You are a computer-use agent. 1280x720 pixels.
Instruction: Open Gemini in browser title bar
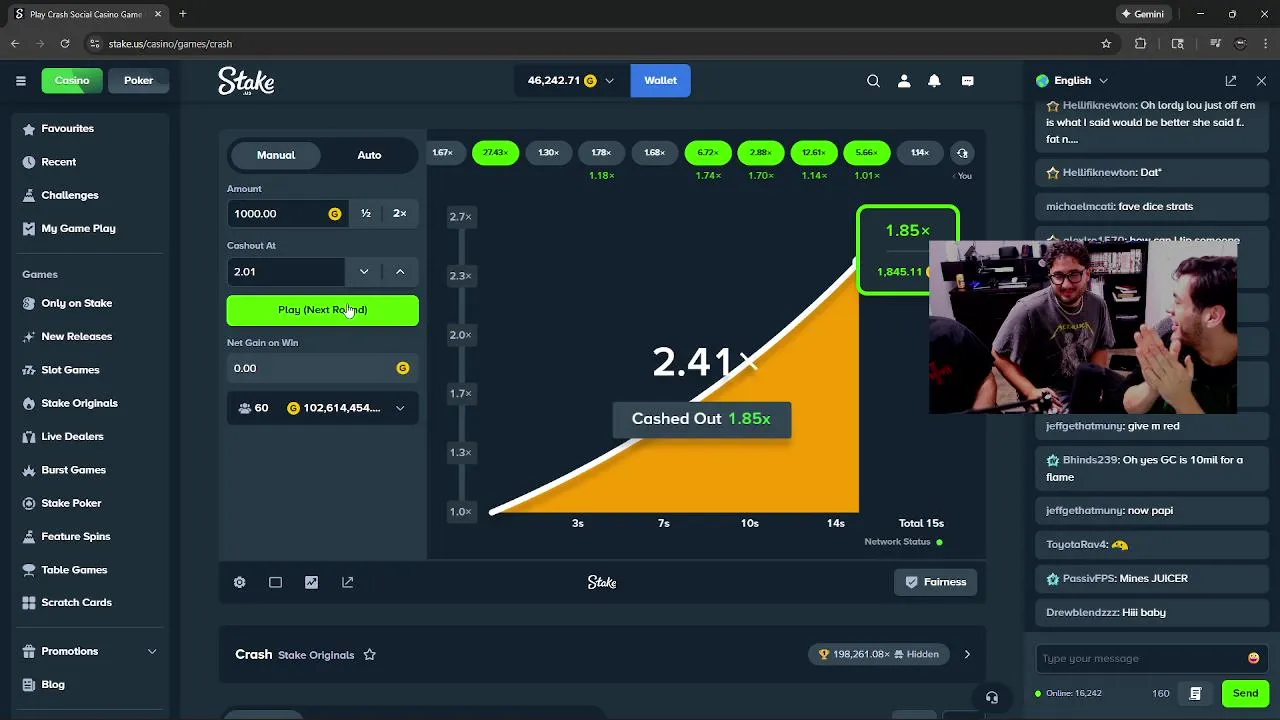[1142, 14]
